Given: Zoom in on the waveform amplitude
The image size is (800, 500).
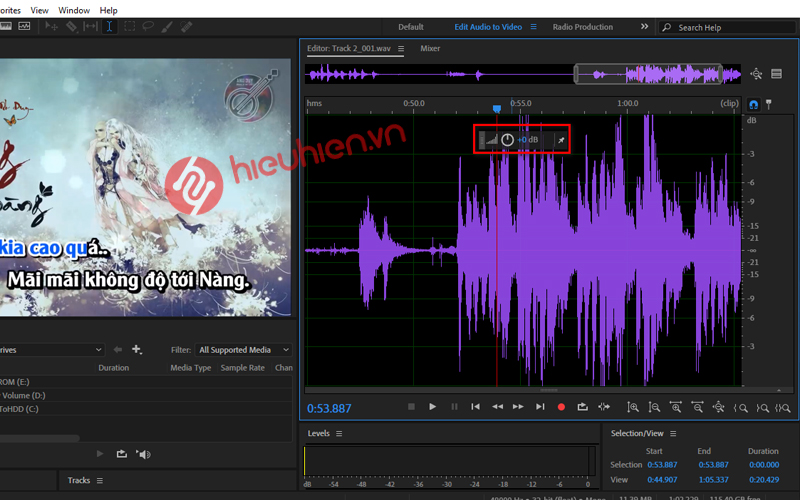Looking at the screenshot, I should (633, 407).
